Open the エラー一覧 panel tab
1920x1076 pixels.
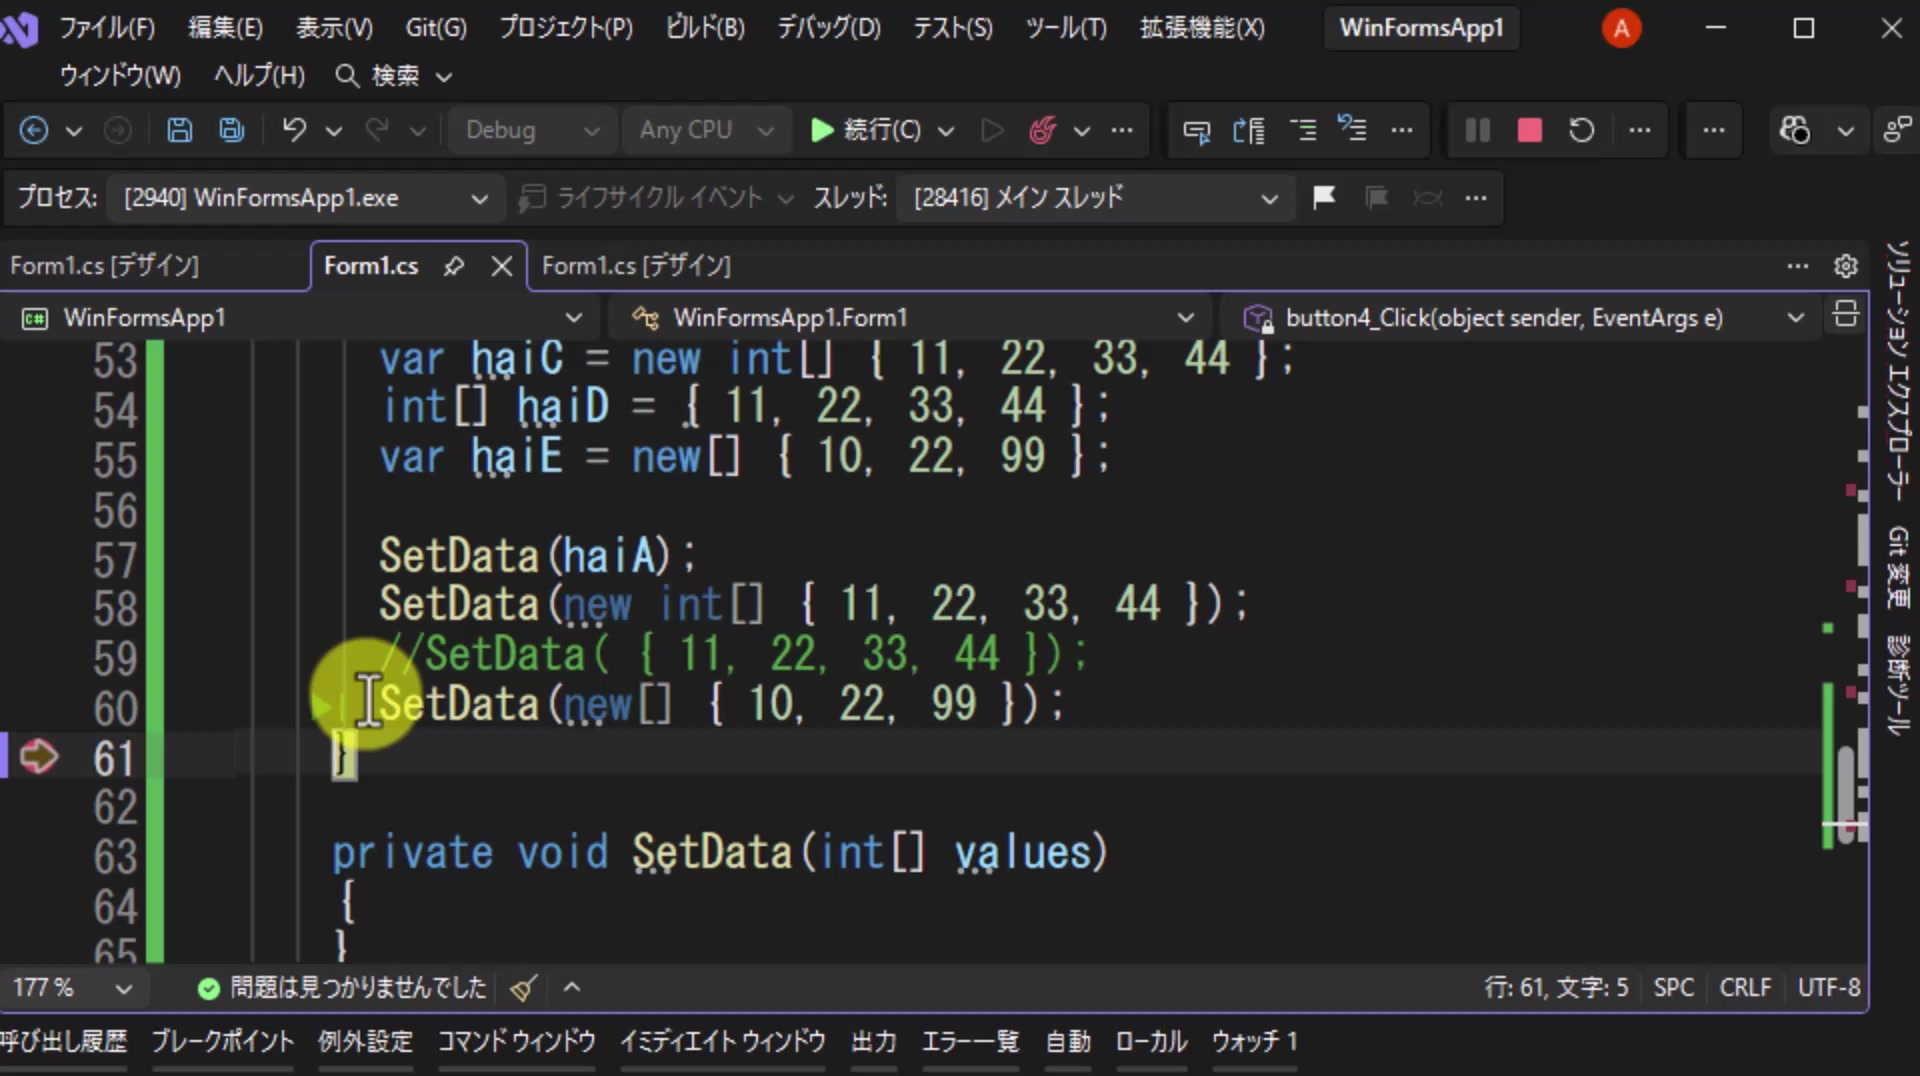[970, 1042]
